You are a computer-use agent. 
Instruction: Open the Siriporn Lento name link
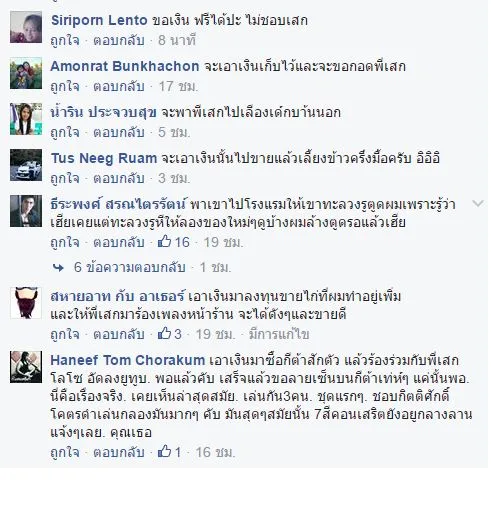click(99, 20)
